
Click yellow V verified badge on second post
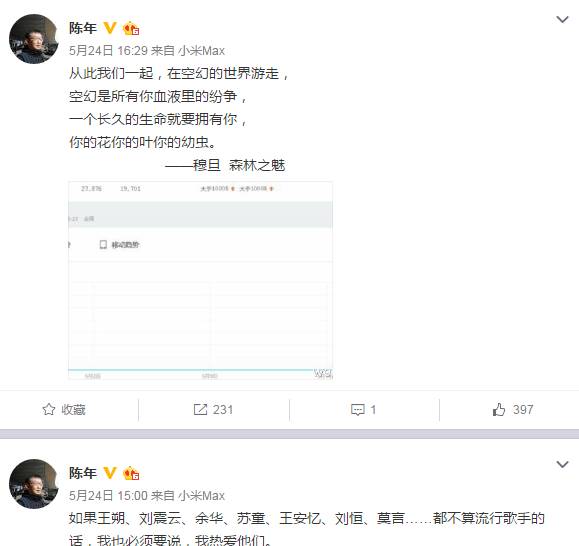tap(110, 473)
